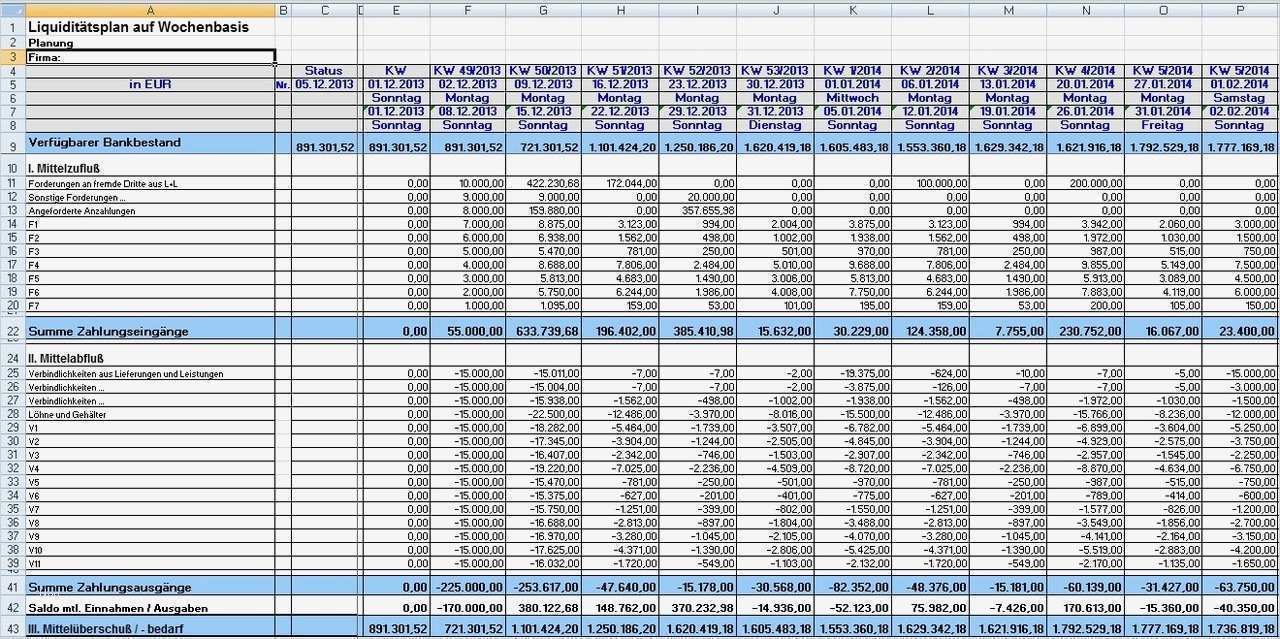Image resolution: width=1280 pixels, height=639 pixels.
Task: Click the value '200.000,00'
Action: click(1094, 185)
